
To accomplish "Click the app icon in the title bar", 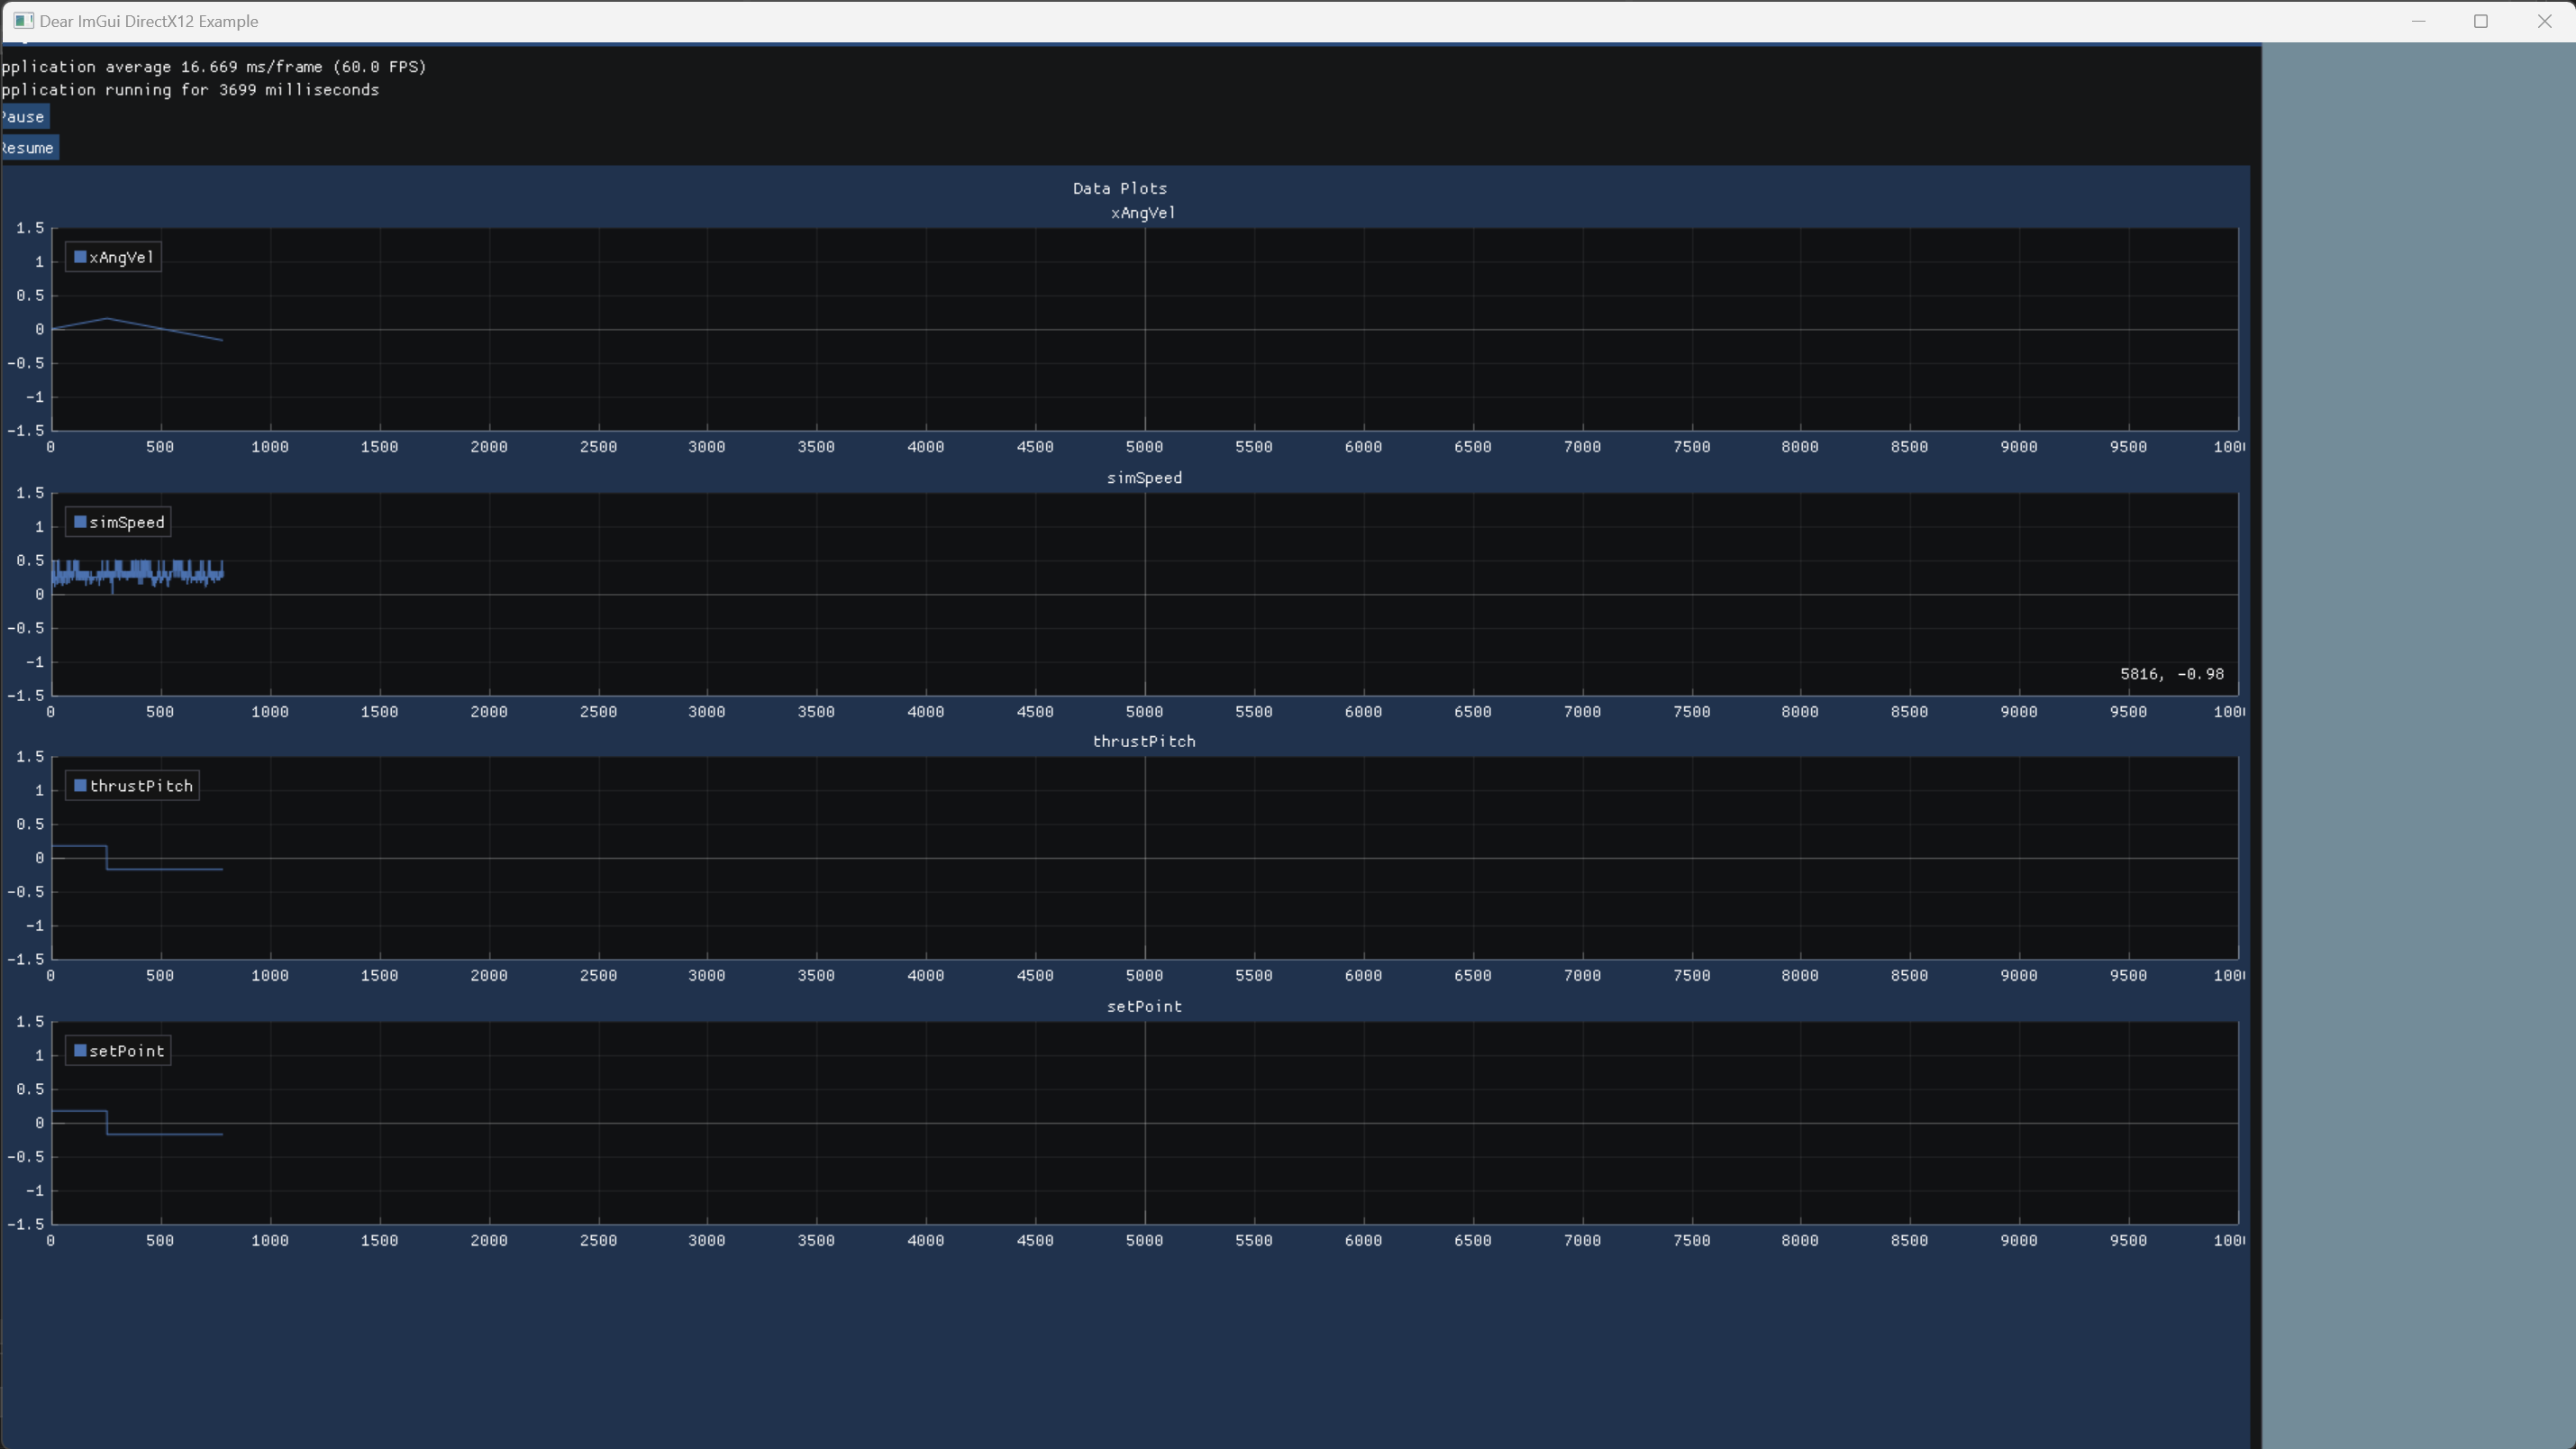I will (x=23, y=21).
